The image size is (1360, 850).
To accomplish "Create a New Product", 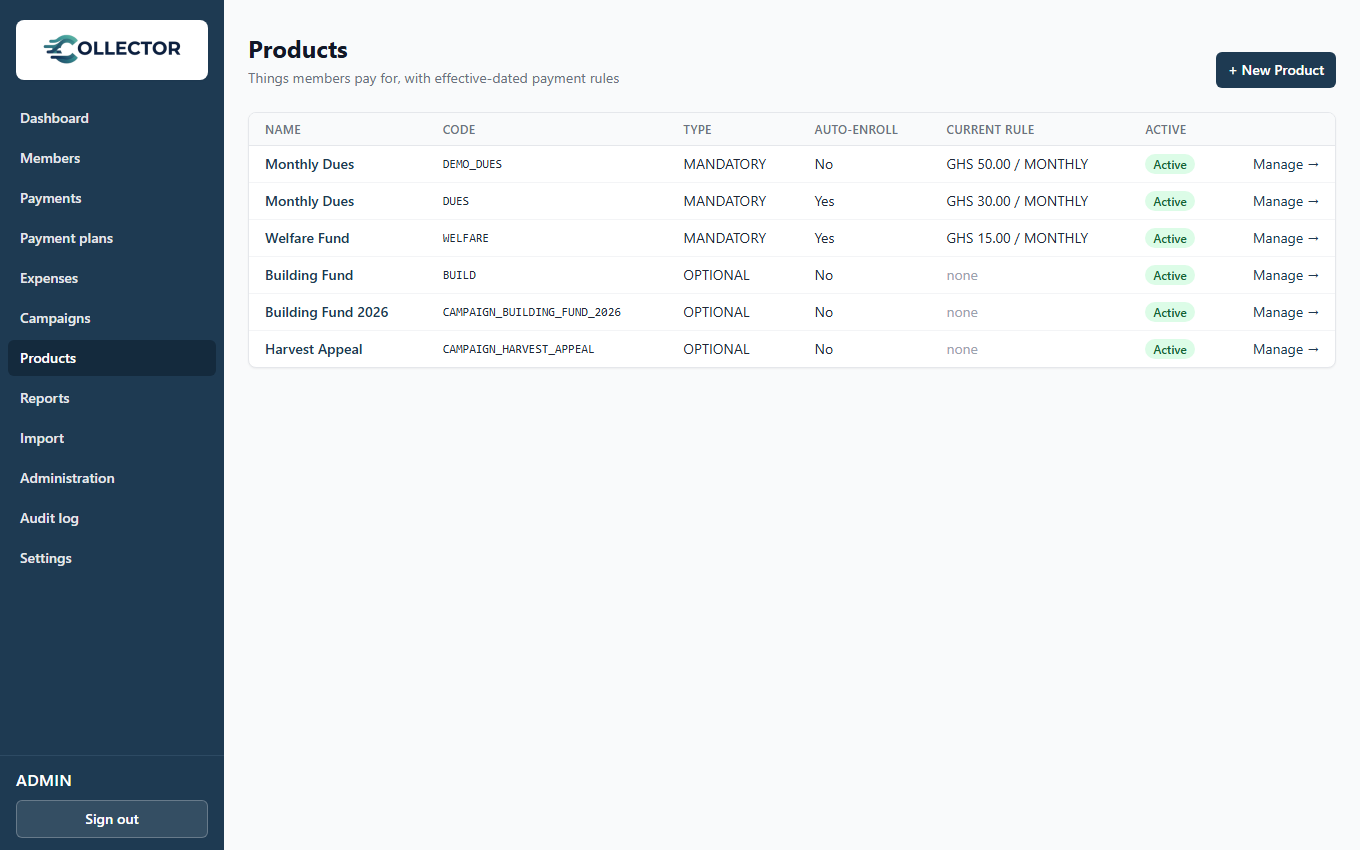I will (x=1276, y=70).
